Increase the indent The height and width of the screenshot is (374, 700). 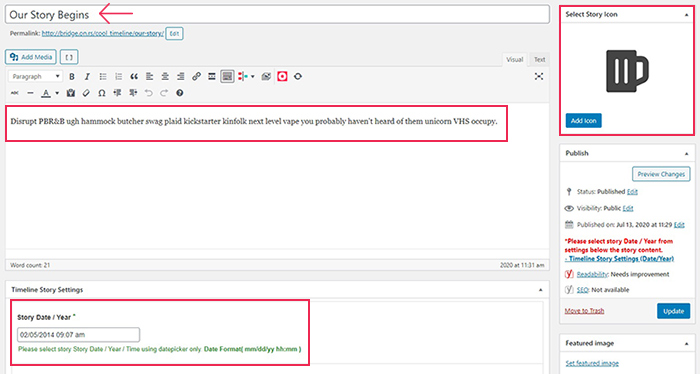pos(133,93)
